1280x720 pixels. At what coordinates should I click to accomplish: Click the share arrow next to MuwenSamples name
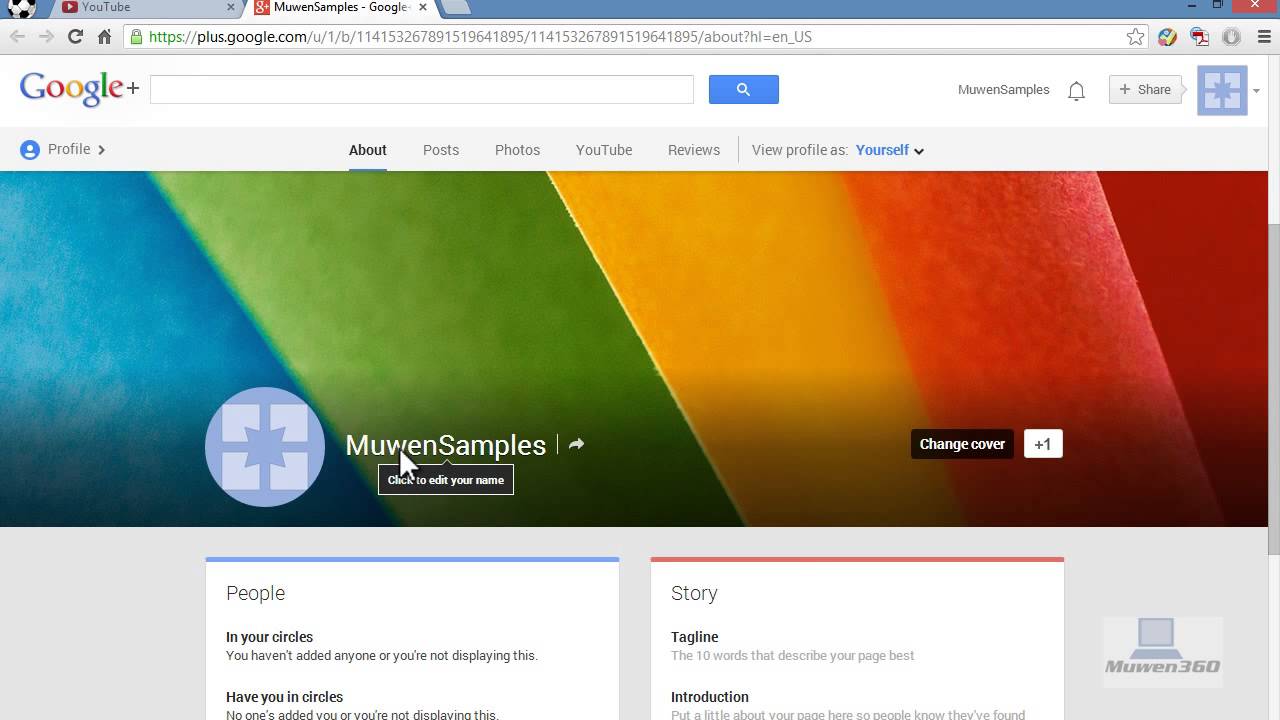(576, 444)
